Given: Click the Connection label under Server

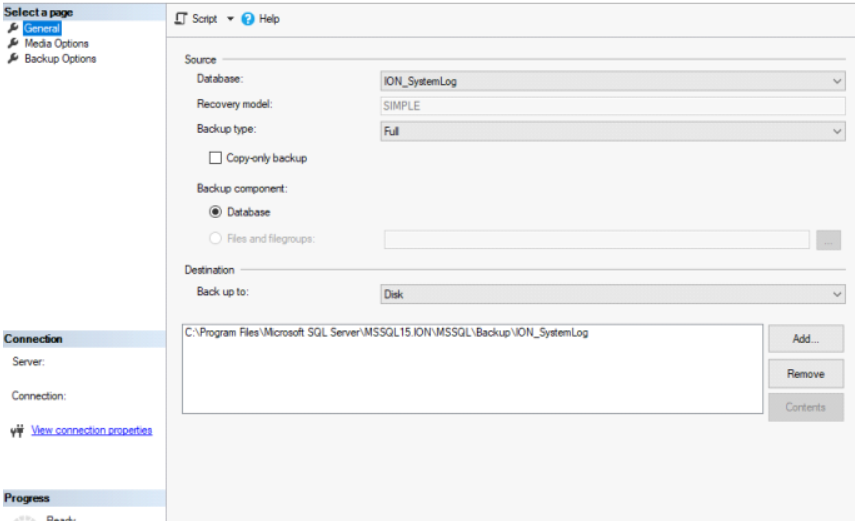Looking at the screenshot, I should (x=39, y=396).
